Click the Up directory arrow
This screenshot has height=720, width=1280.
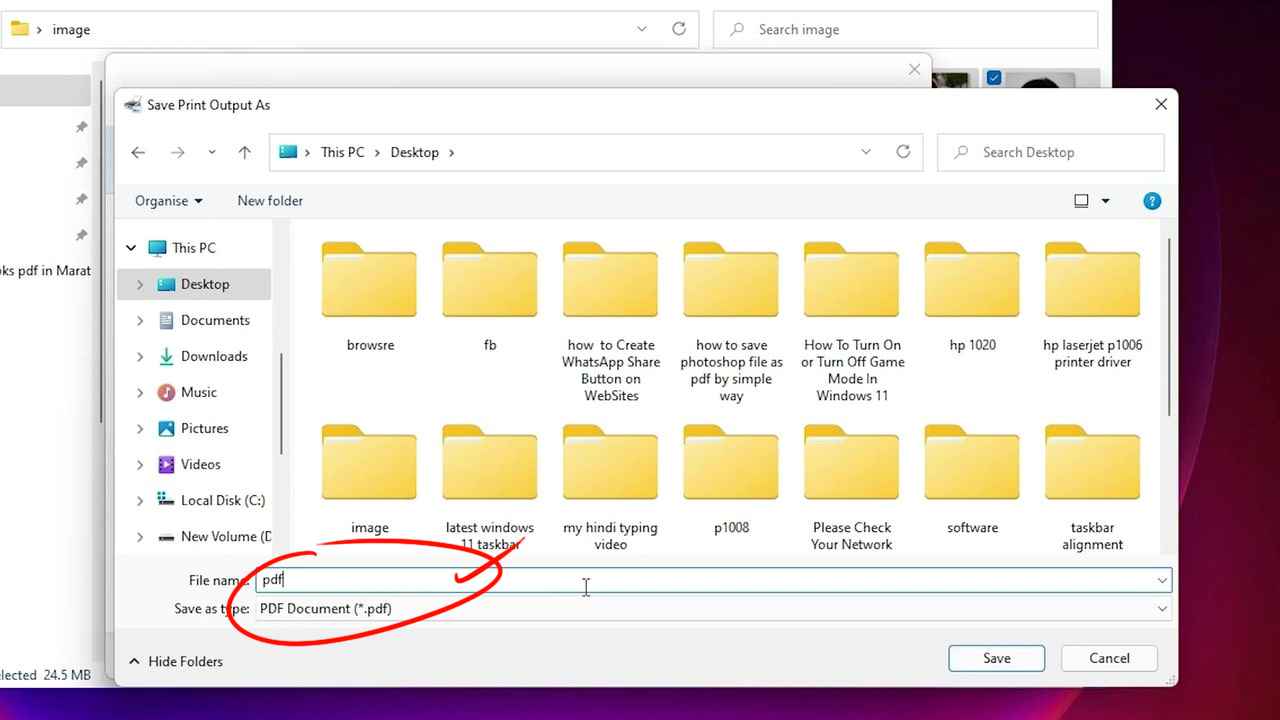pos(244,152)
